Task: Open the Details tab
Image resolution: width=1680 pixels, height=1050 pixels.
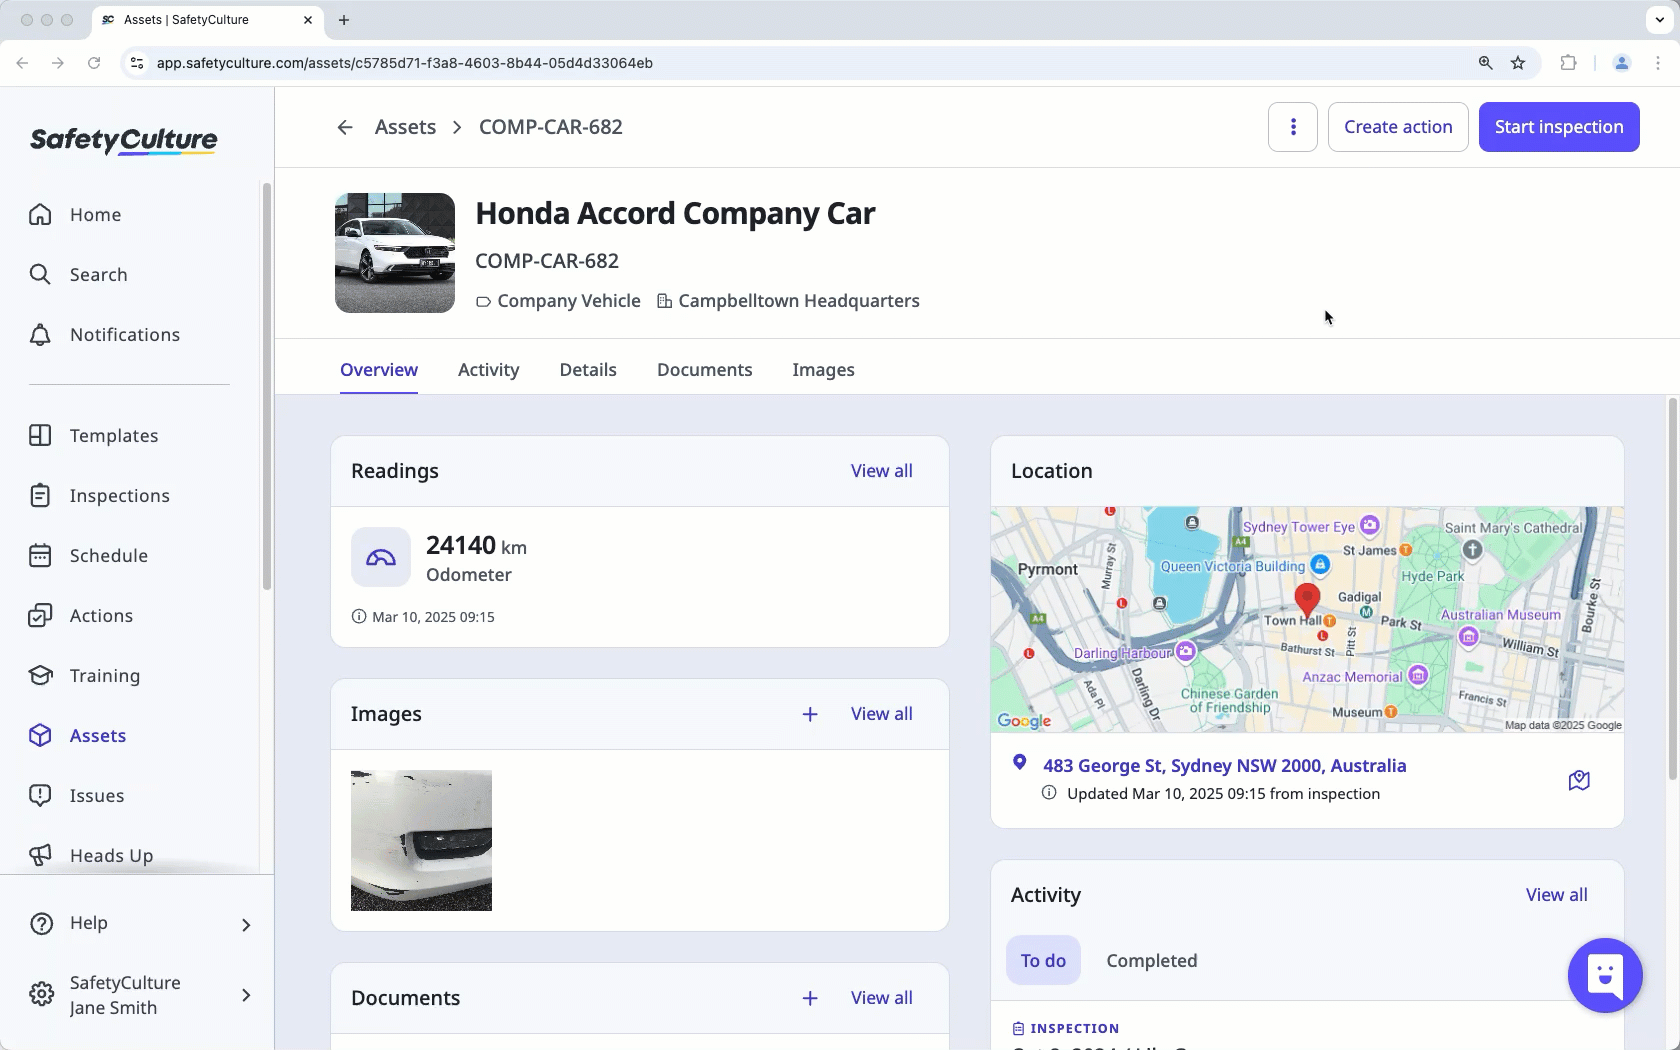Action: [588, 370]
